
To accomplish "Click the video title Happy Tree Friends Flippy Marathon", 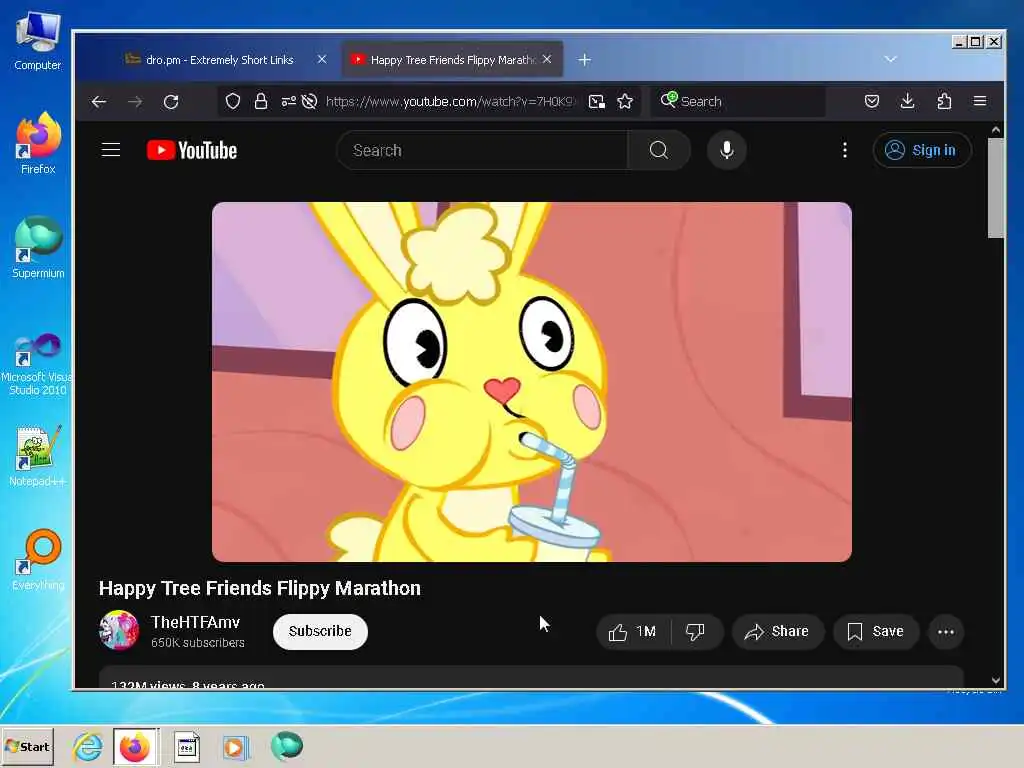I will [260, 588].
